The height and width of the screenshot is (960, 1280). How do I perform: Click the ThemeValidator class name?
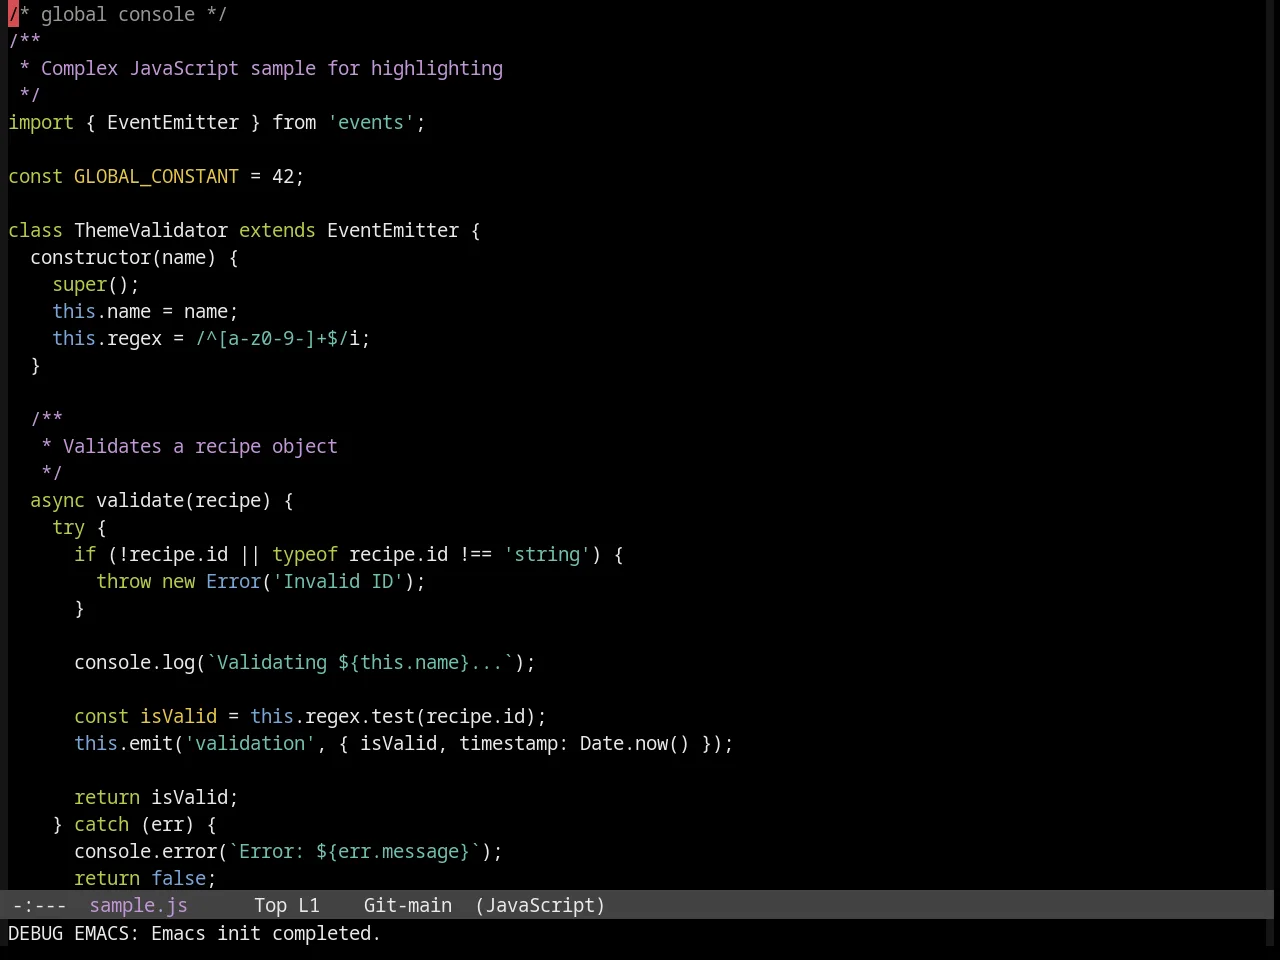pos(151,230)
